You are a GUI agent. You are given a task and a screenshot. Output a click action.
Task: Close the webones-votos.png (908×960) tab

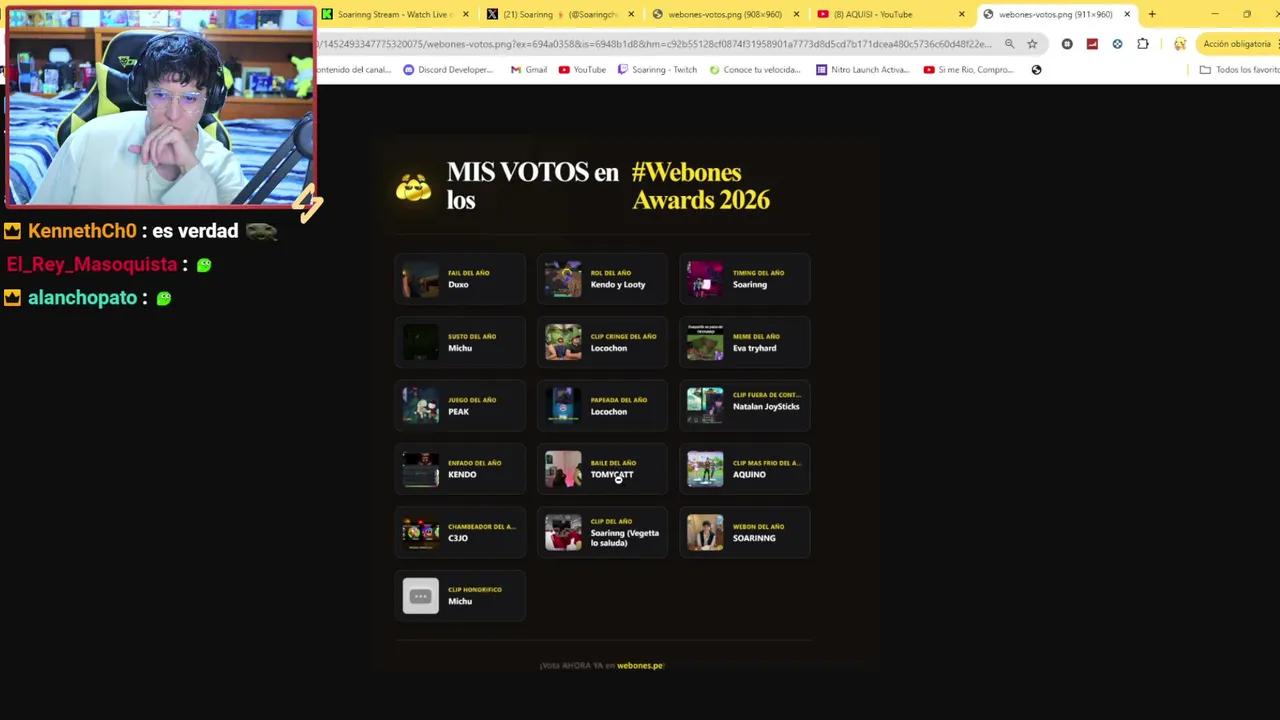796,14
